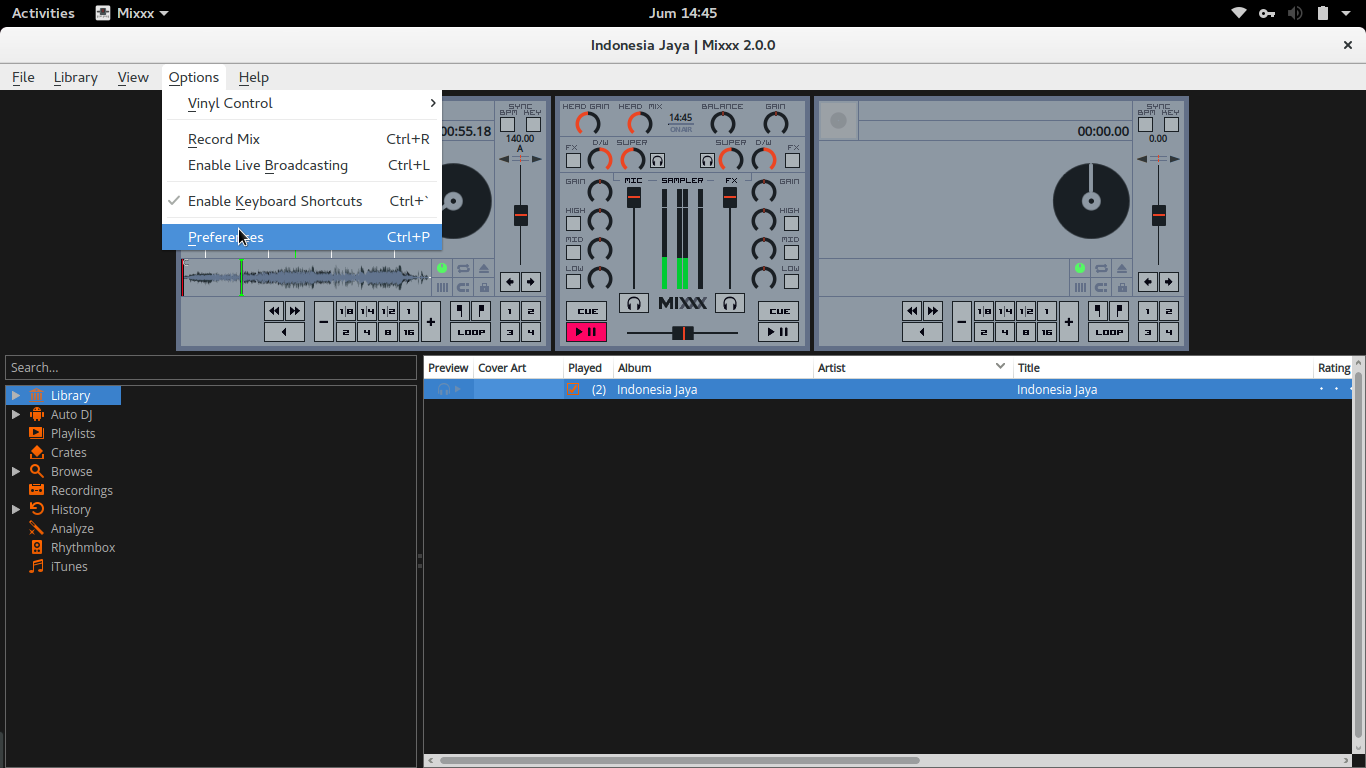Click the right deck reverse play icon
1366x768 pixels.
(922, 332)
